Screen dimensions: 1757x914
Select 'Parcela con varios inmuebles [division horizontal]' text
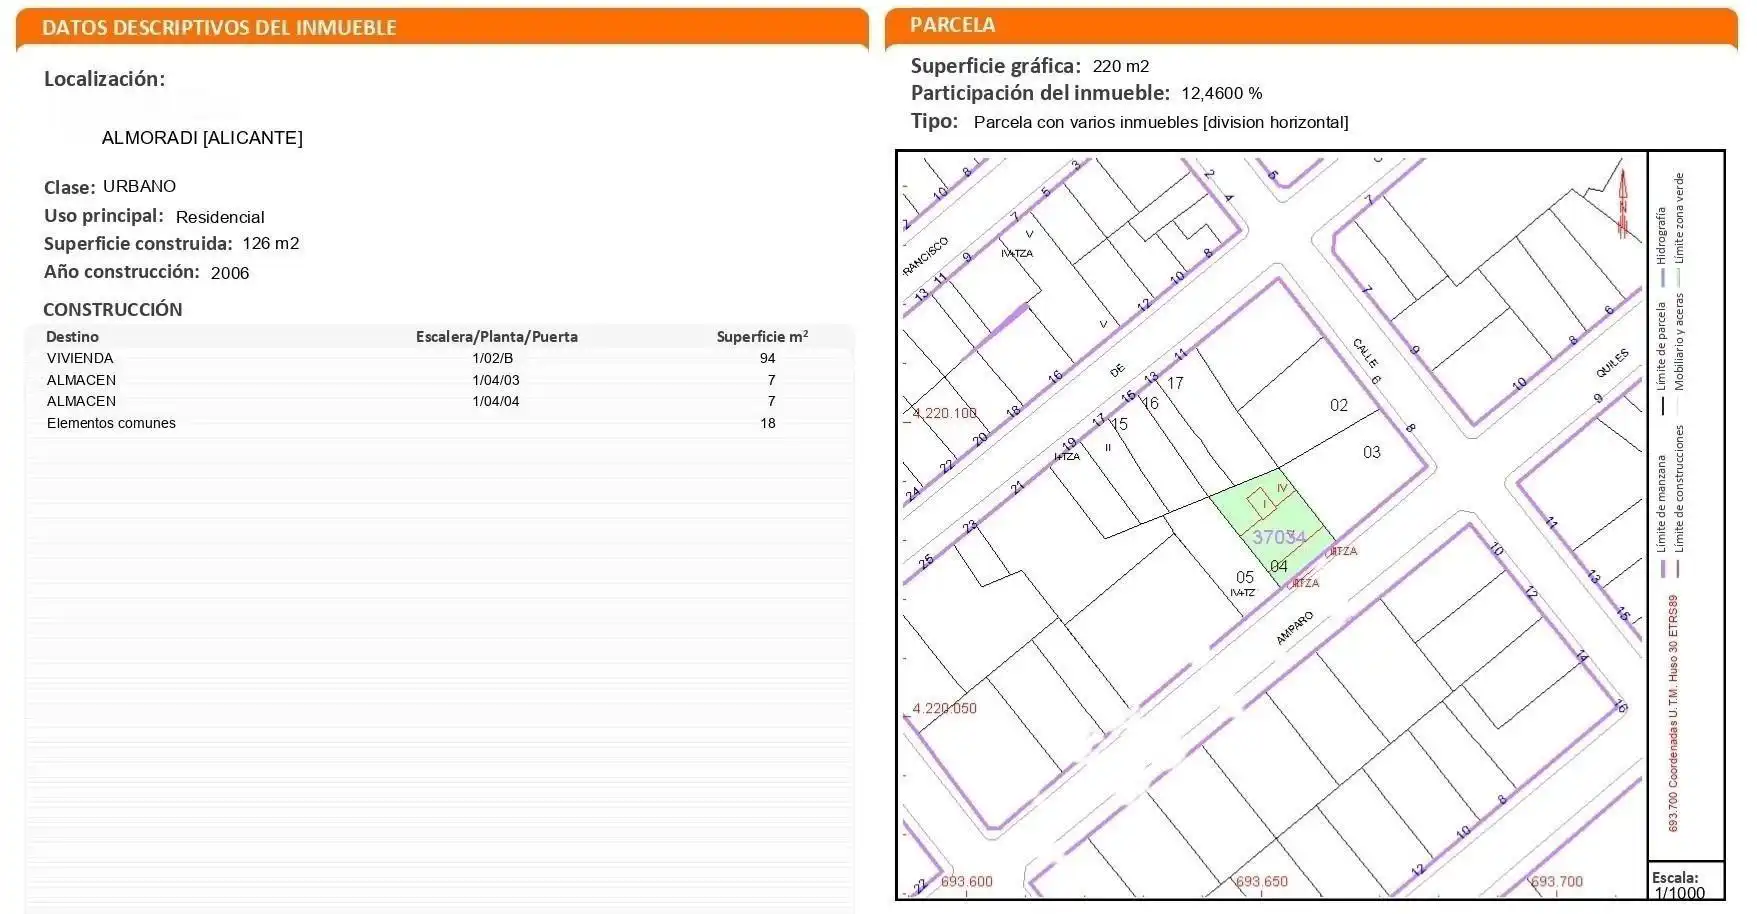click(1161, 122)
